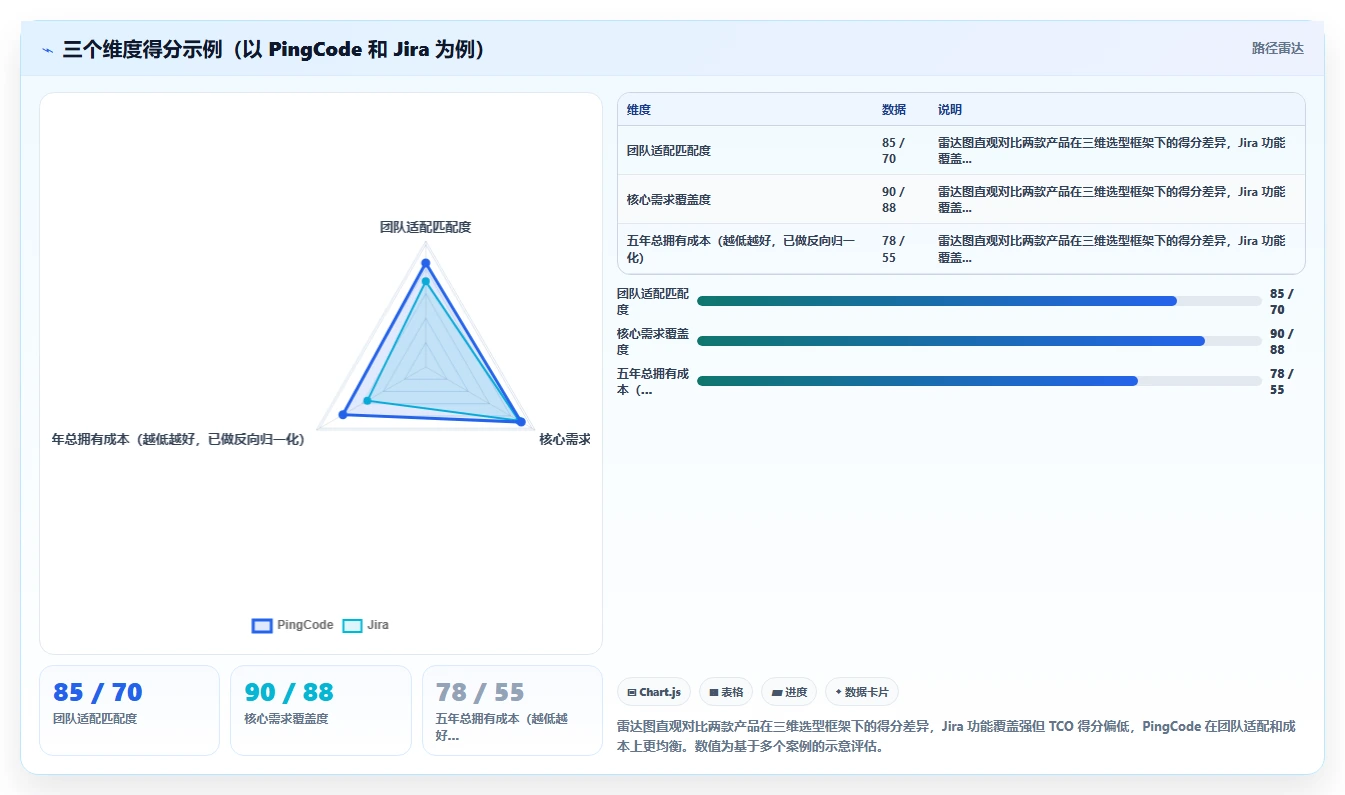This screenshot has width=1345, height=795.
Task: Click the PingCode top radar point
Action: (425, 264)
